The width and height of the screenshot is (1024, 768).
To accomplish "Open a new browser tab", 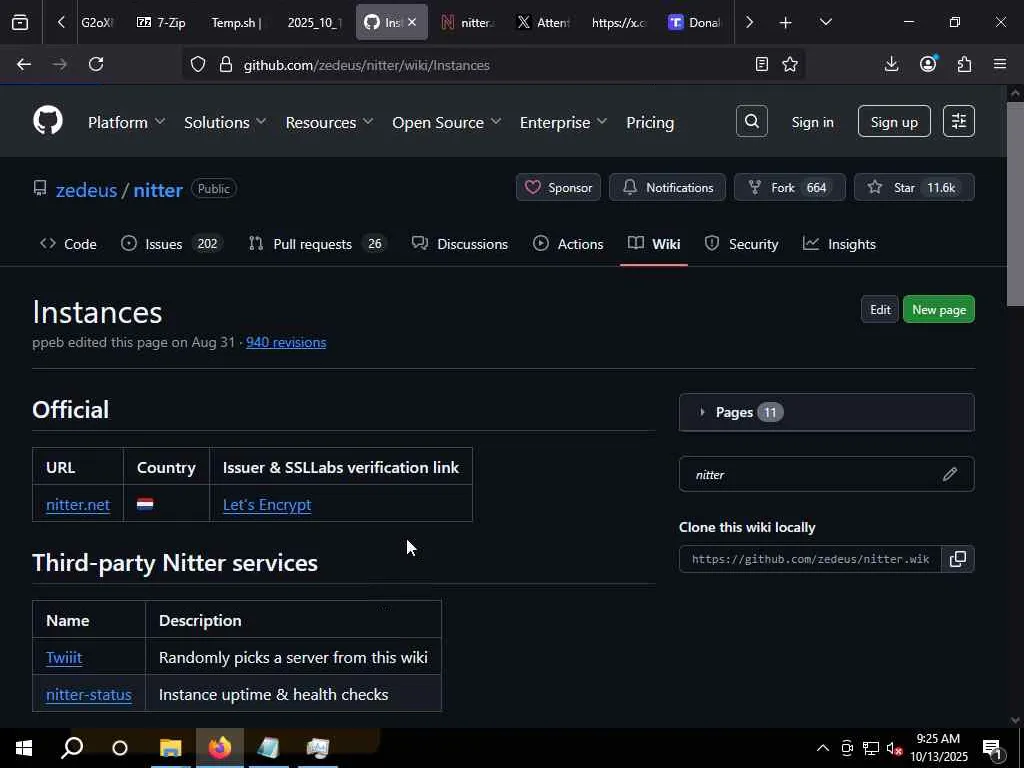I will point(786,23).
